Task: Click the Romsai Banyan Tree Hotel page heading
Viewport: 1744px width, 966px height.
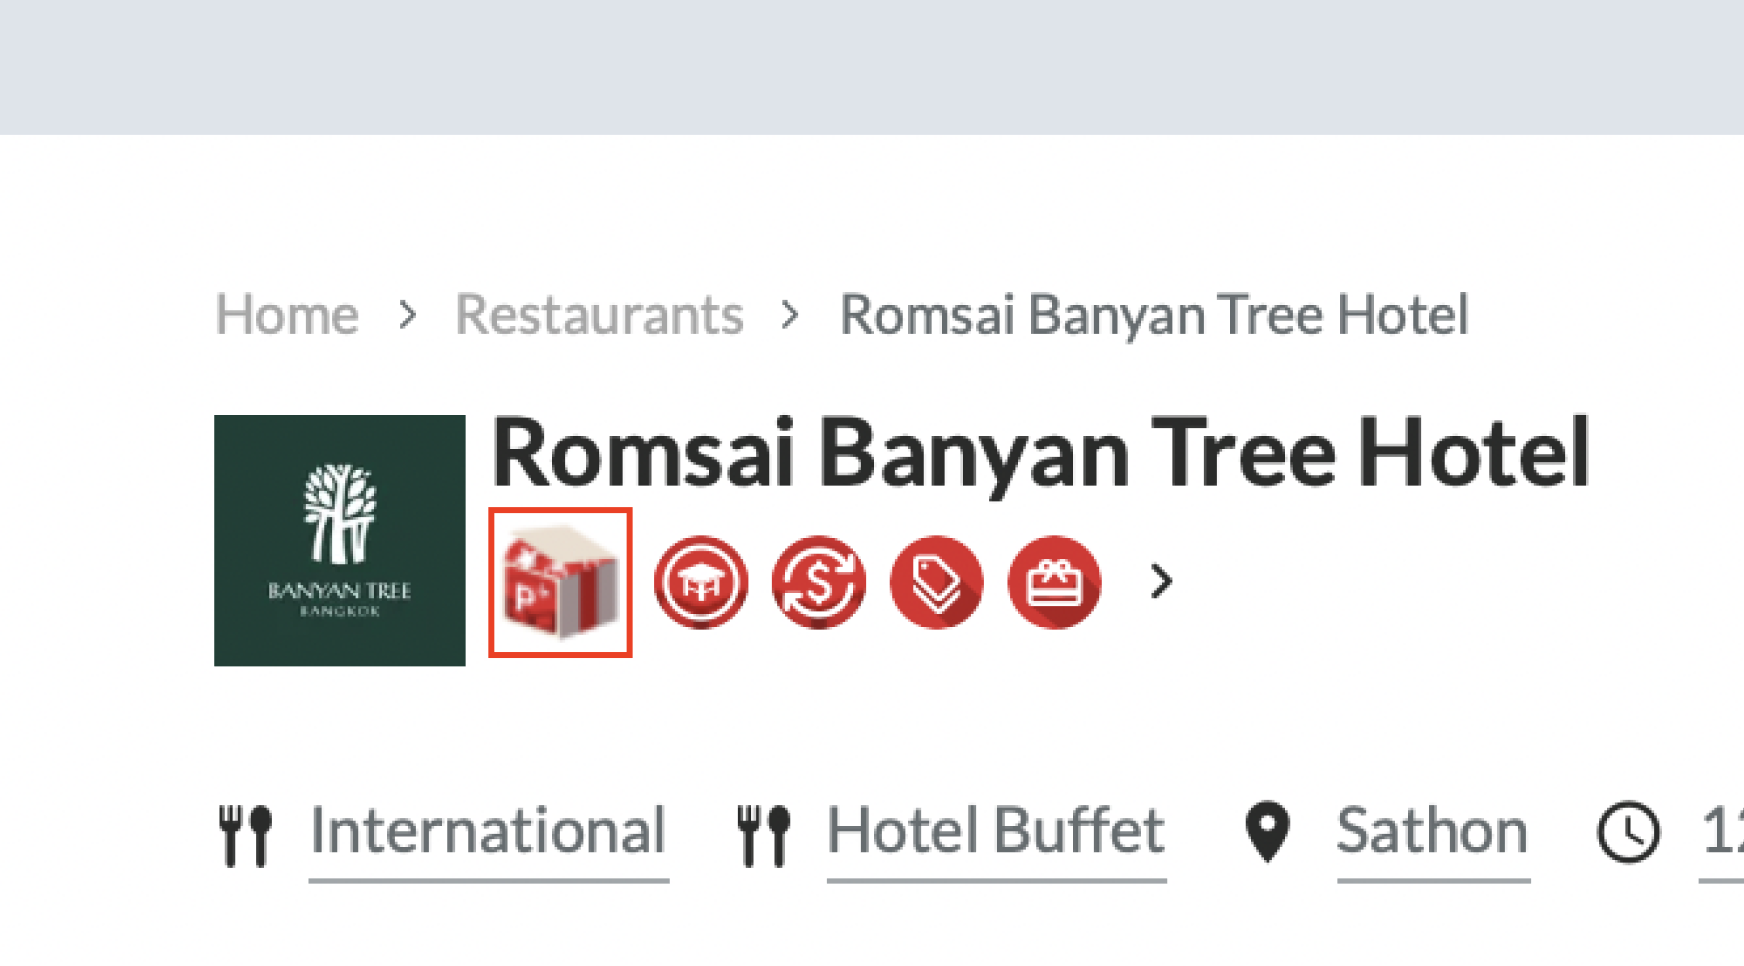Action: coord(1041,453)
